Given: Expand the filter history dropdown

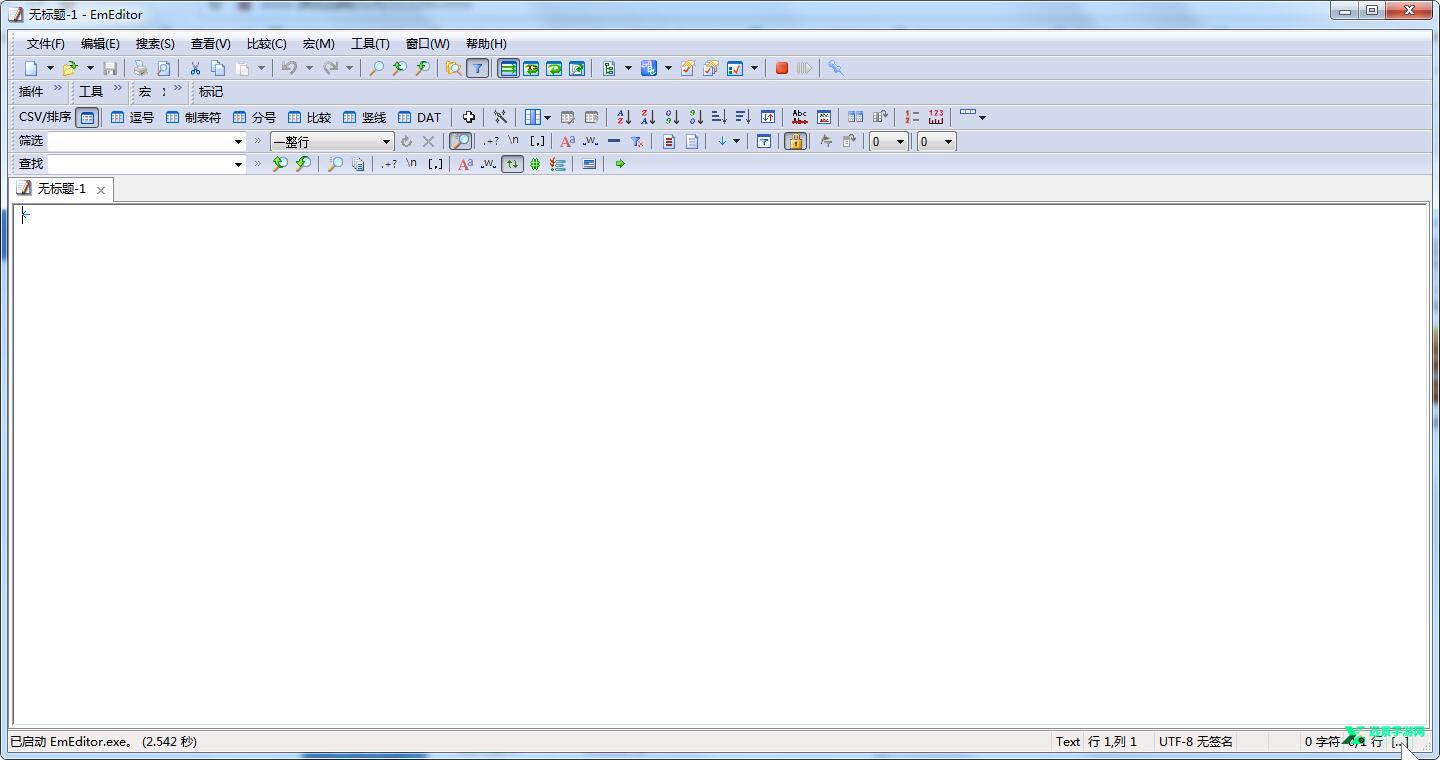Looking at the screenshot, I should (237, 141).
